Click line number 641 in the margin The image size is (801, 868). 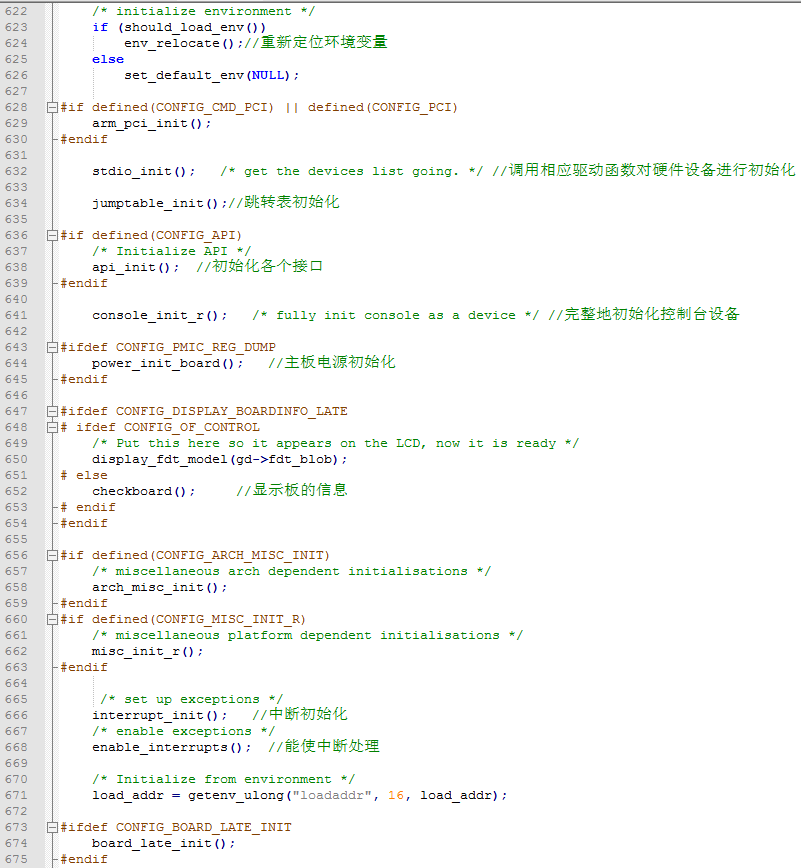click(x=16, y=315)
